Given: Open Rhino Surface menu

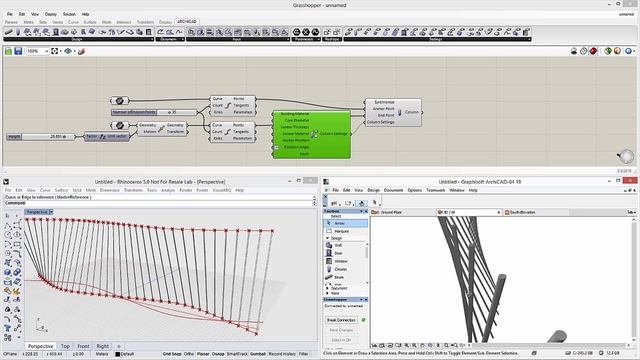Looking at the screenshot, I should [x=61, y=190].
